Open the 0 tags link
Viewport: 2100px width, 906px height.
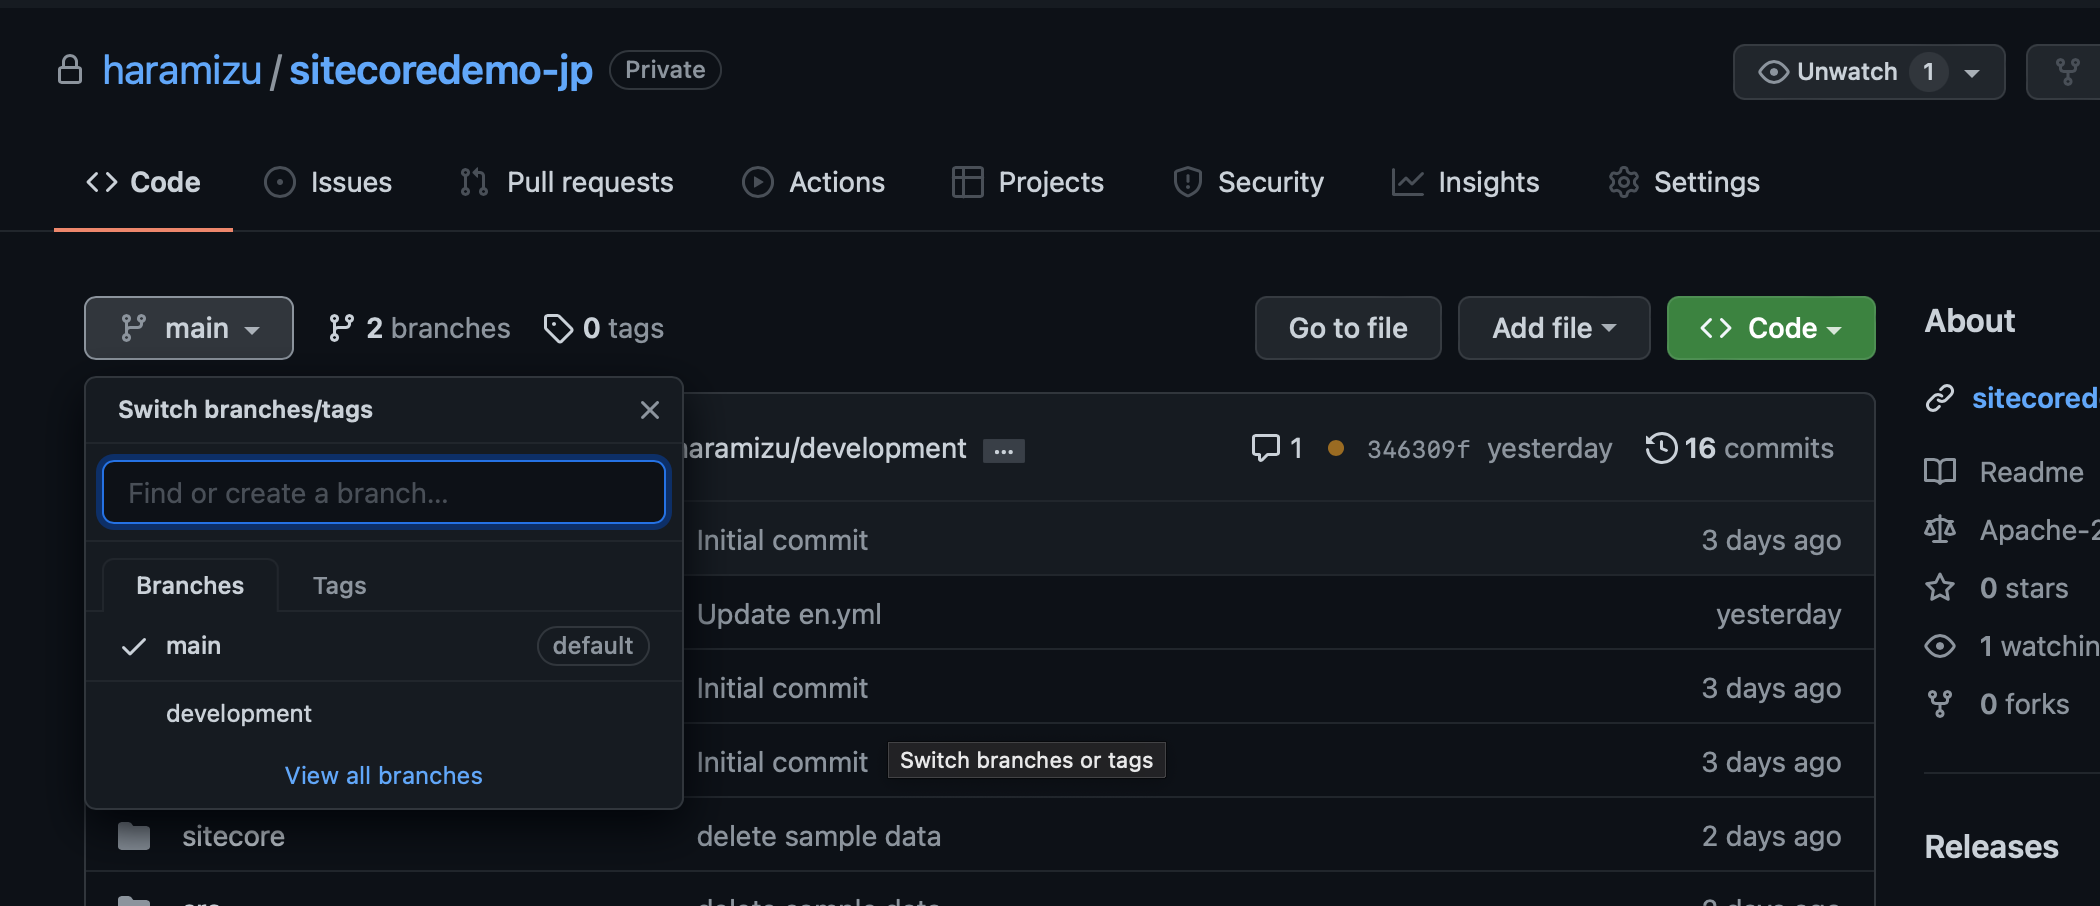pos(603,328)
